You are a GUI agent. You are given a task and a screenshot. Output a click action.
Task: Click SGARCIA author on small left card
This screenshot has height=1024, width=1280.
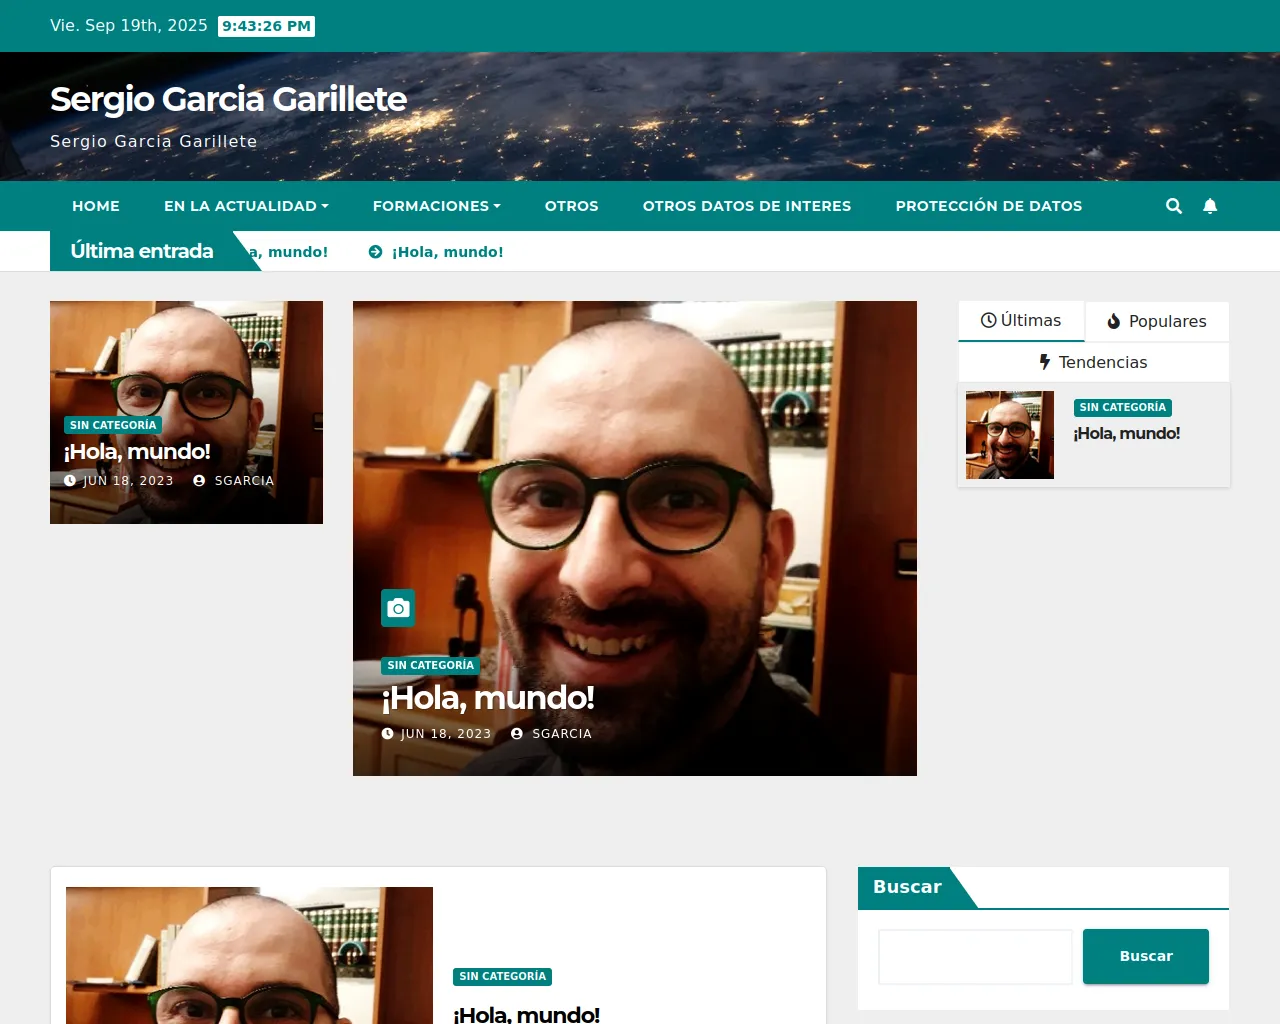coord(244,481)
